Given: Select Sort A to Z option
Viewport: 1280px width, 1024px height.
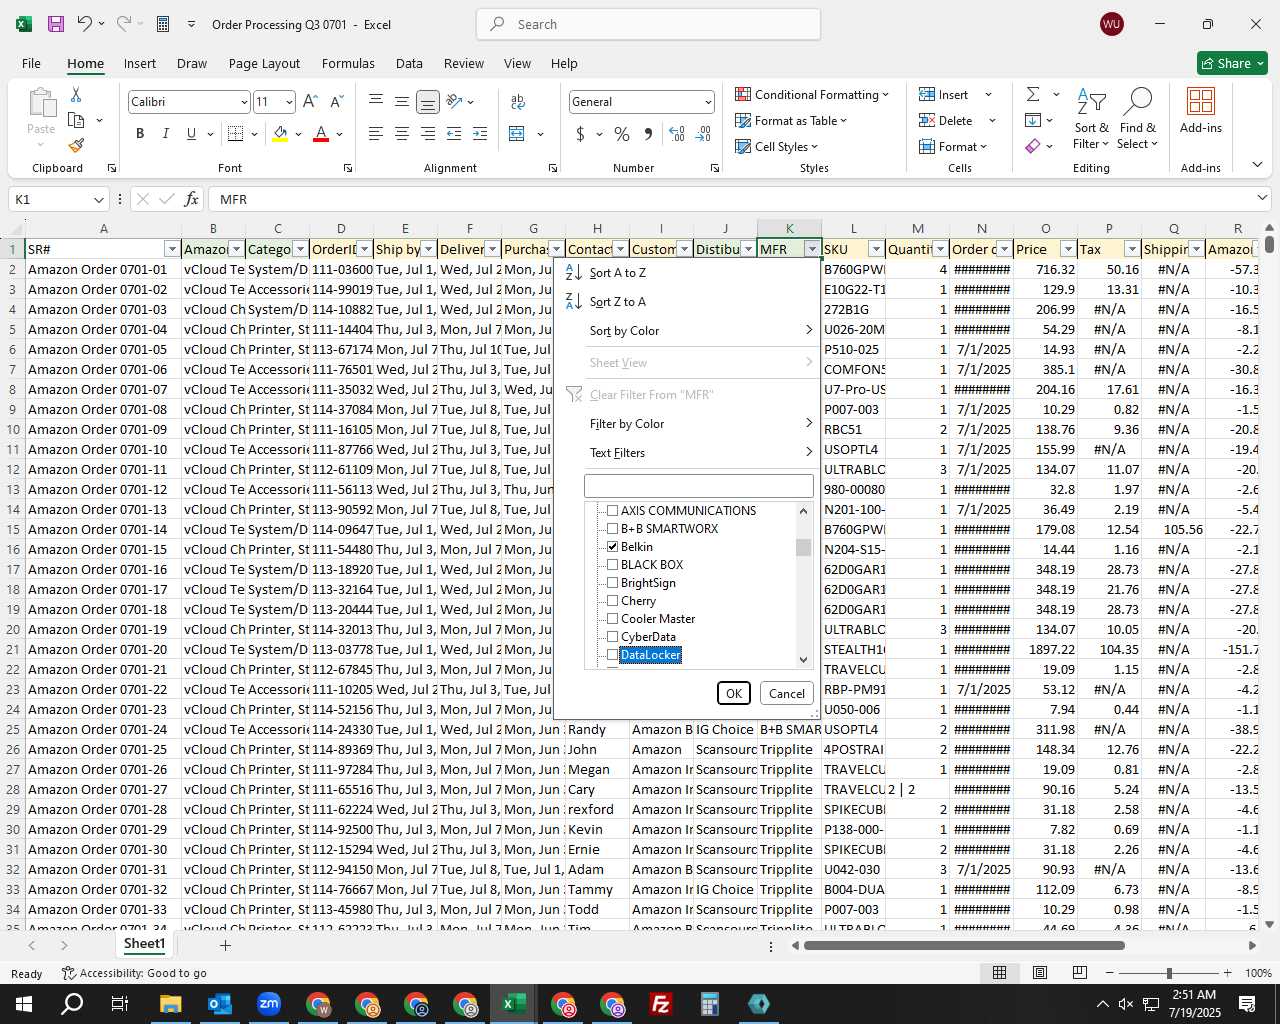Looking at the screenshot, I should (x=689, y=272).
